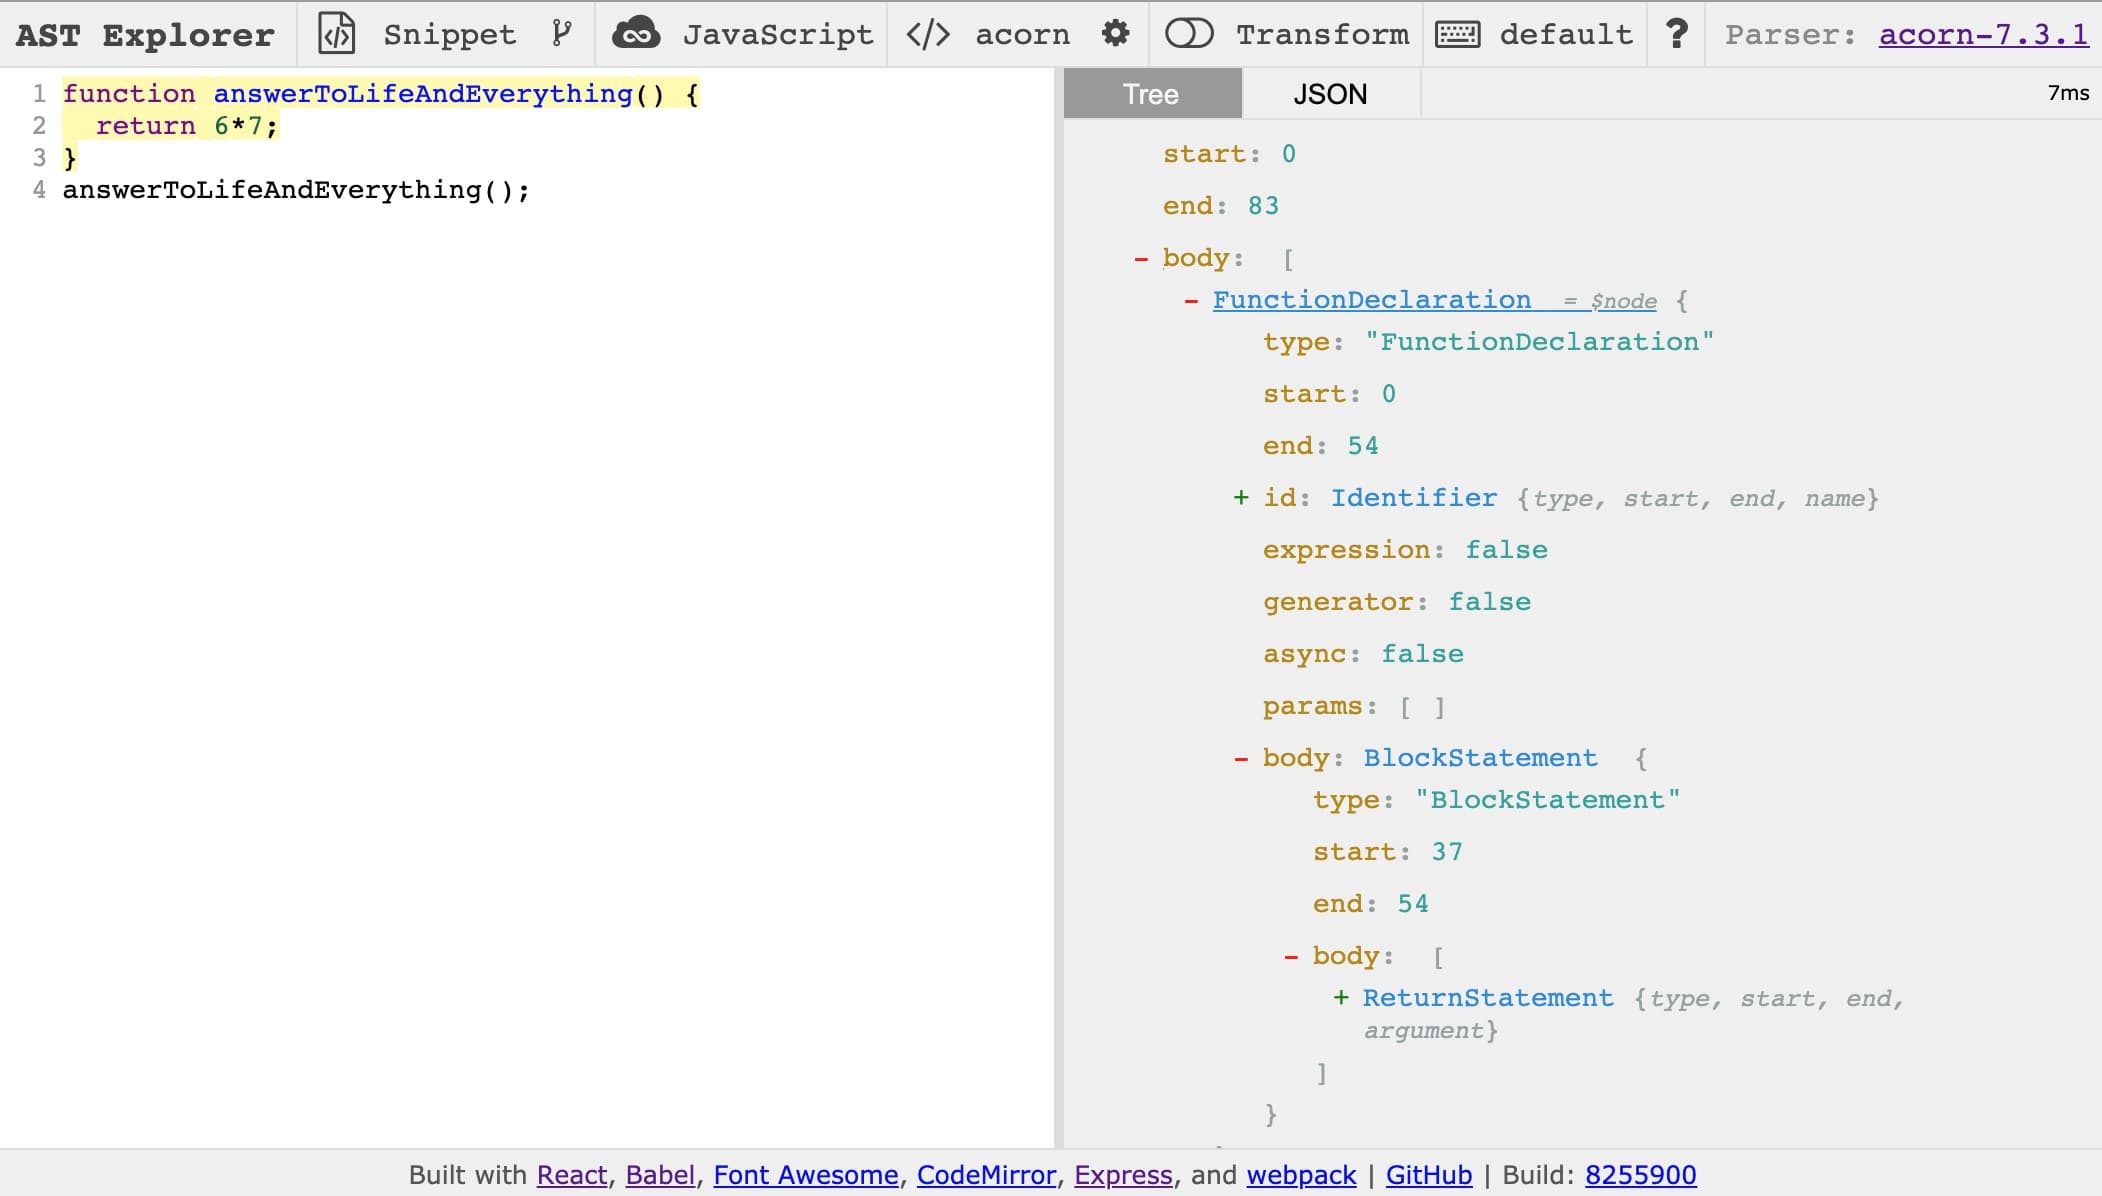Viewport: 2102px width, 1196px height.
Task: Open the JavaScript language menu
Action: coord(778,34)
